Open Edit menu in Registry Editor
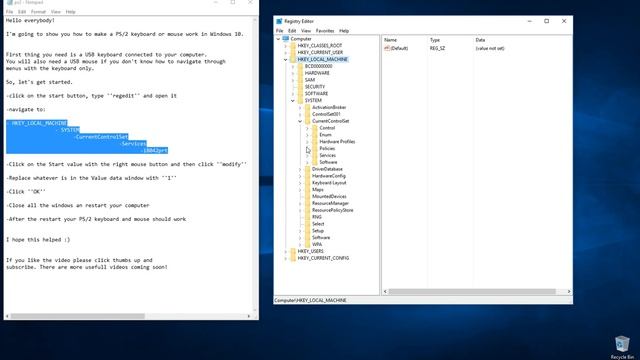640x360 pixels. 292,31
